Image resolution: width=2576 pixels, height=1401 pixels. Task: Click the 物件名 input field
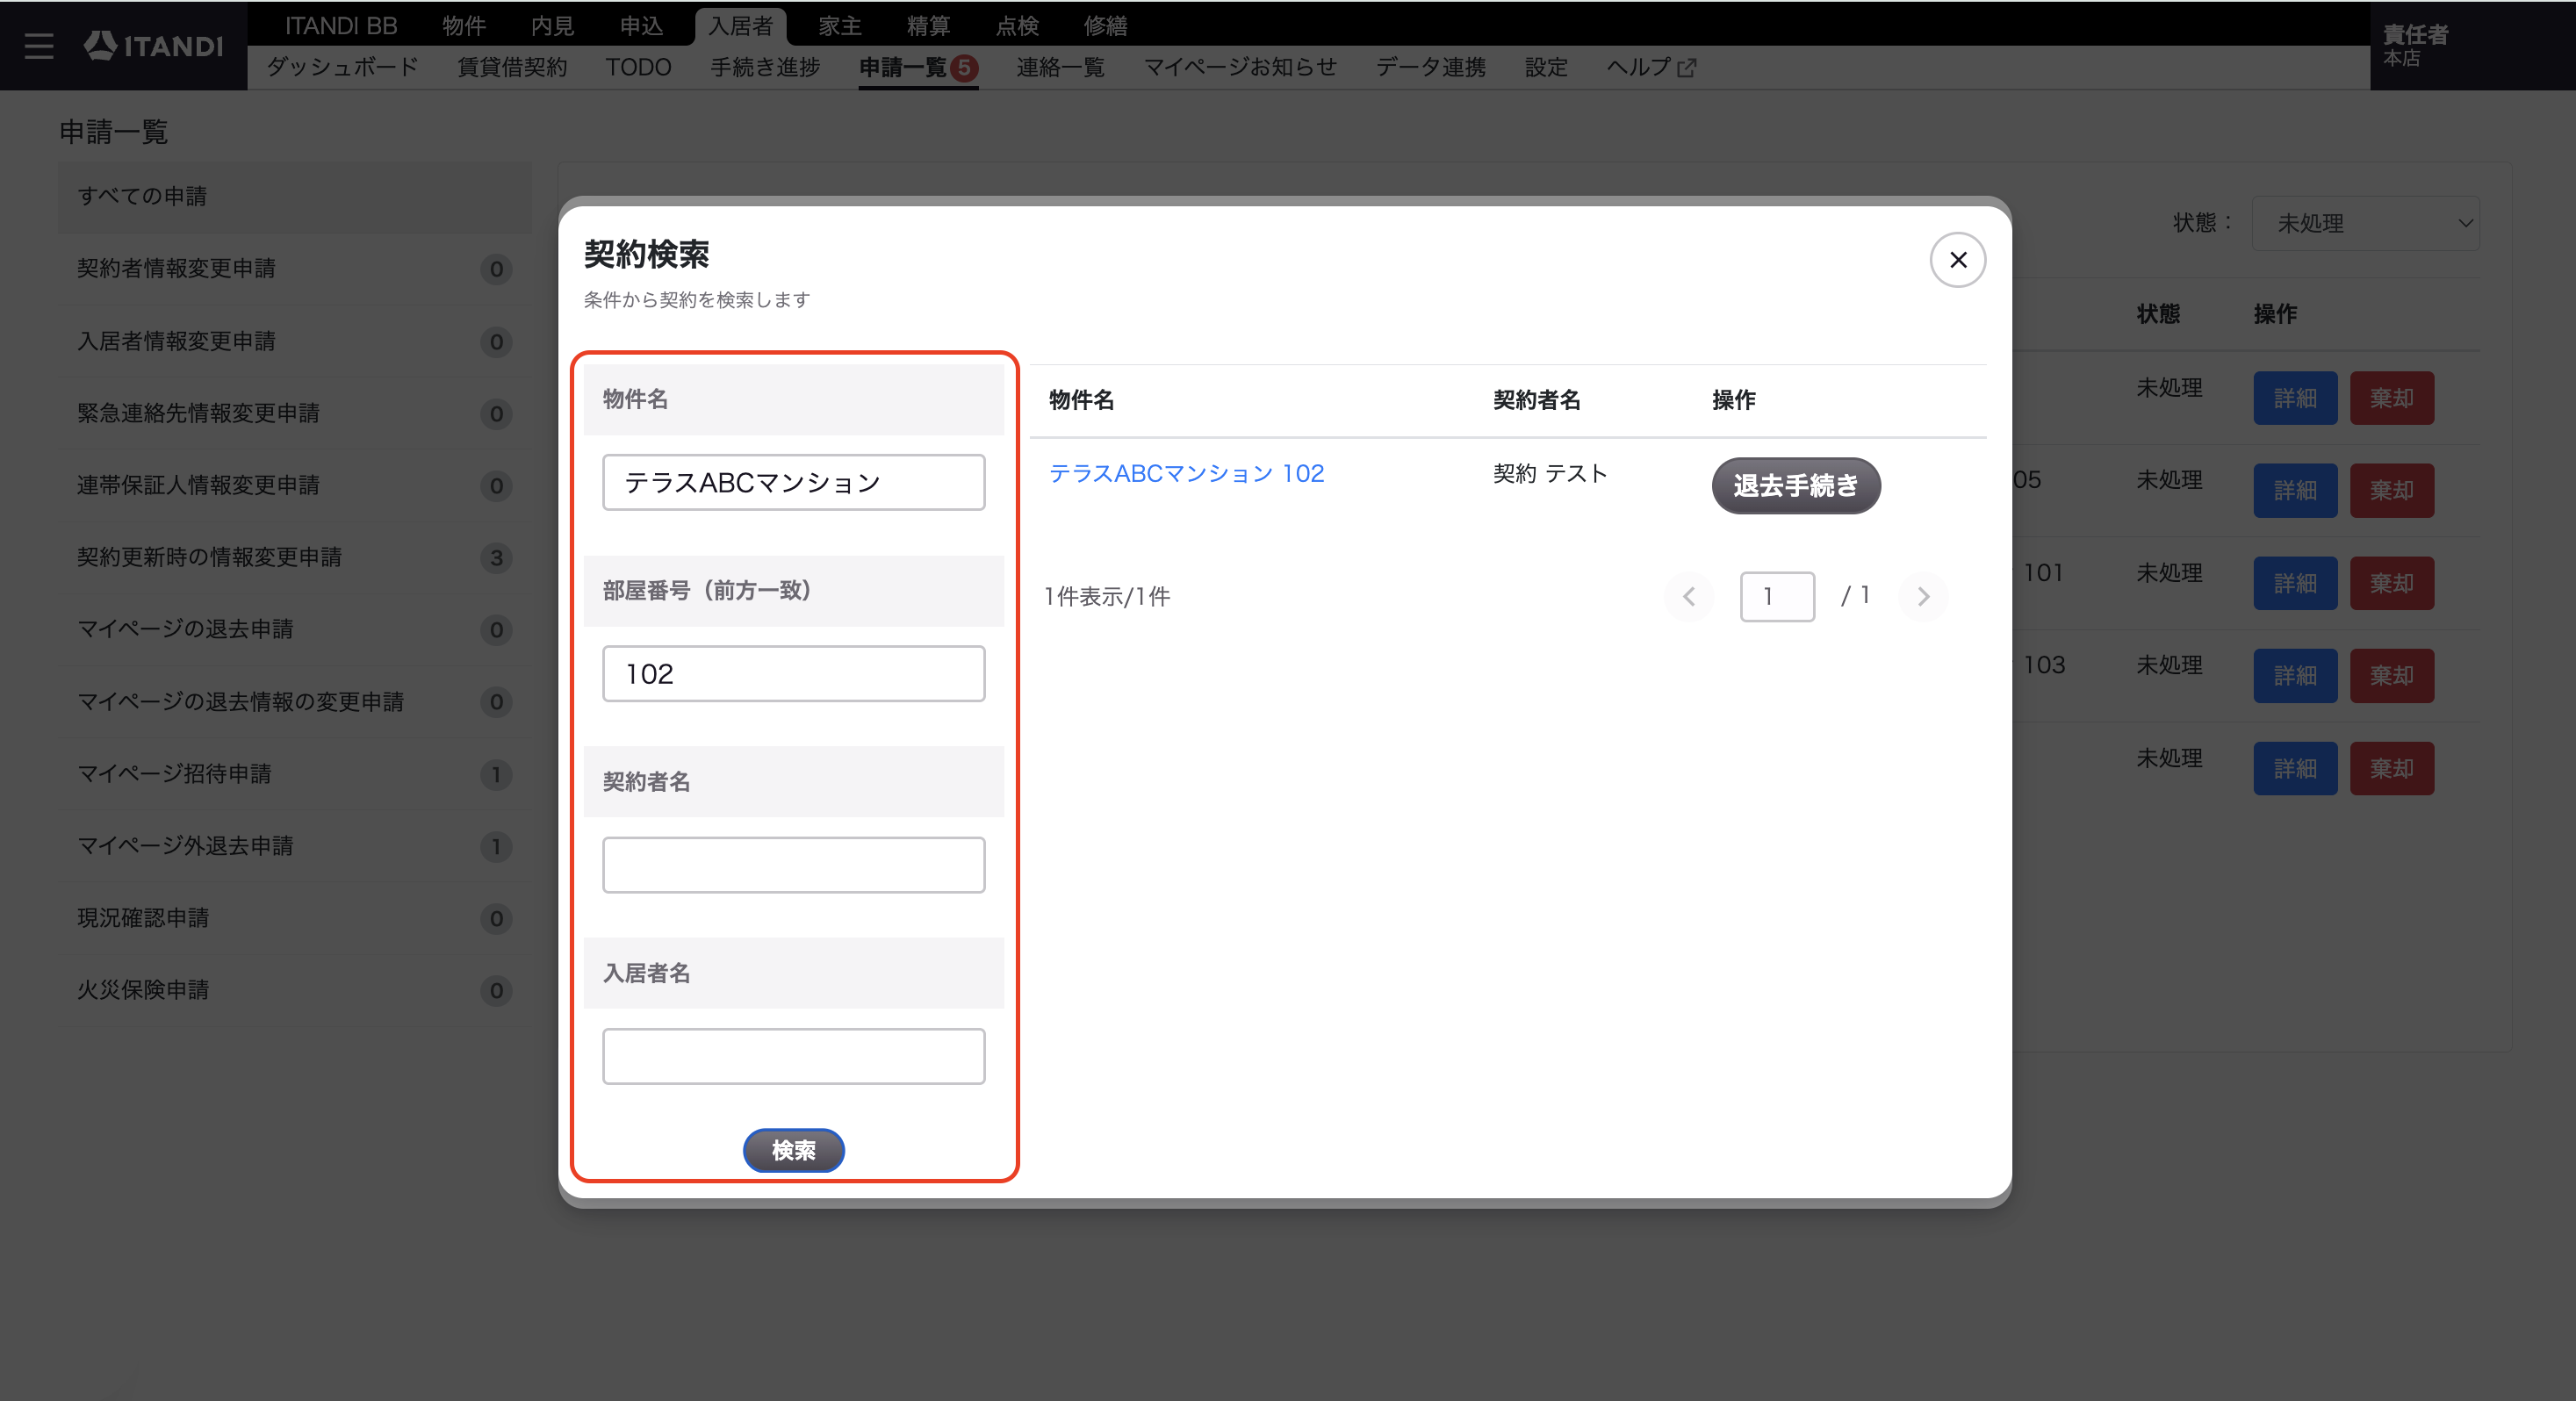pos(793,482)
